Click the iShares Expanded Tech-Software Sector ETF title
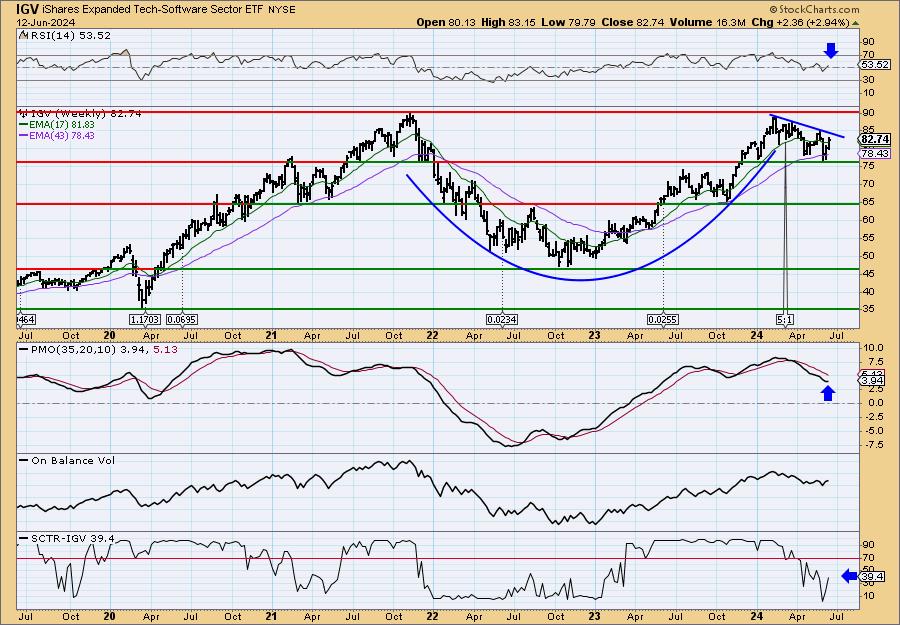This screenshot has height=625, width=900. click(x=153, y=10)
